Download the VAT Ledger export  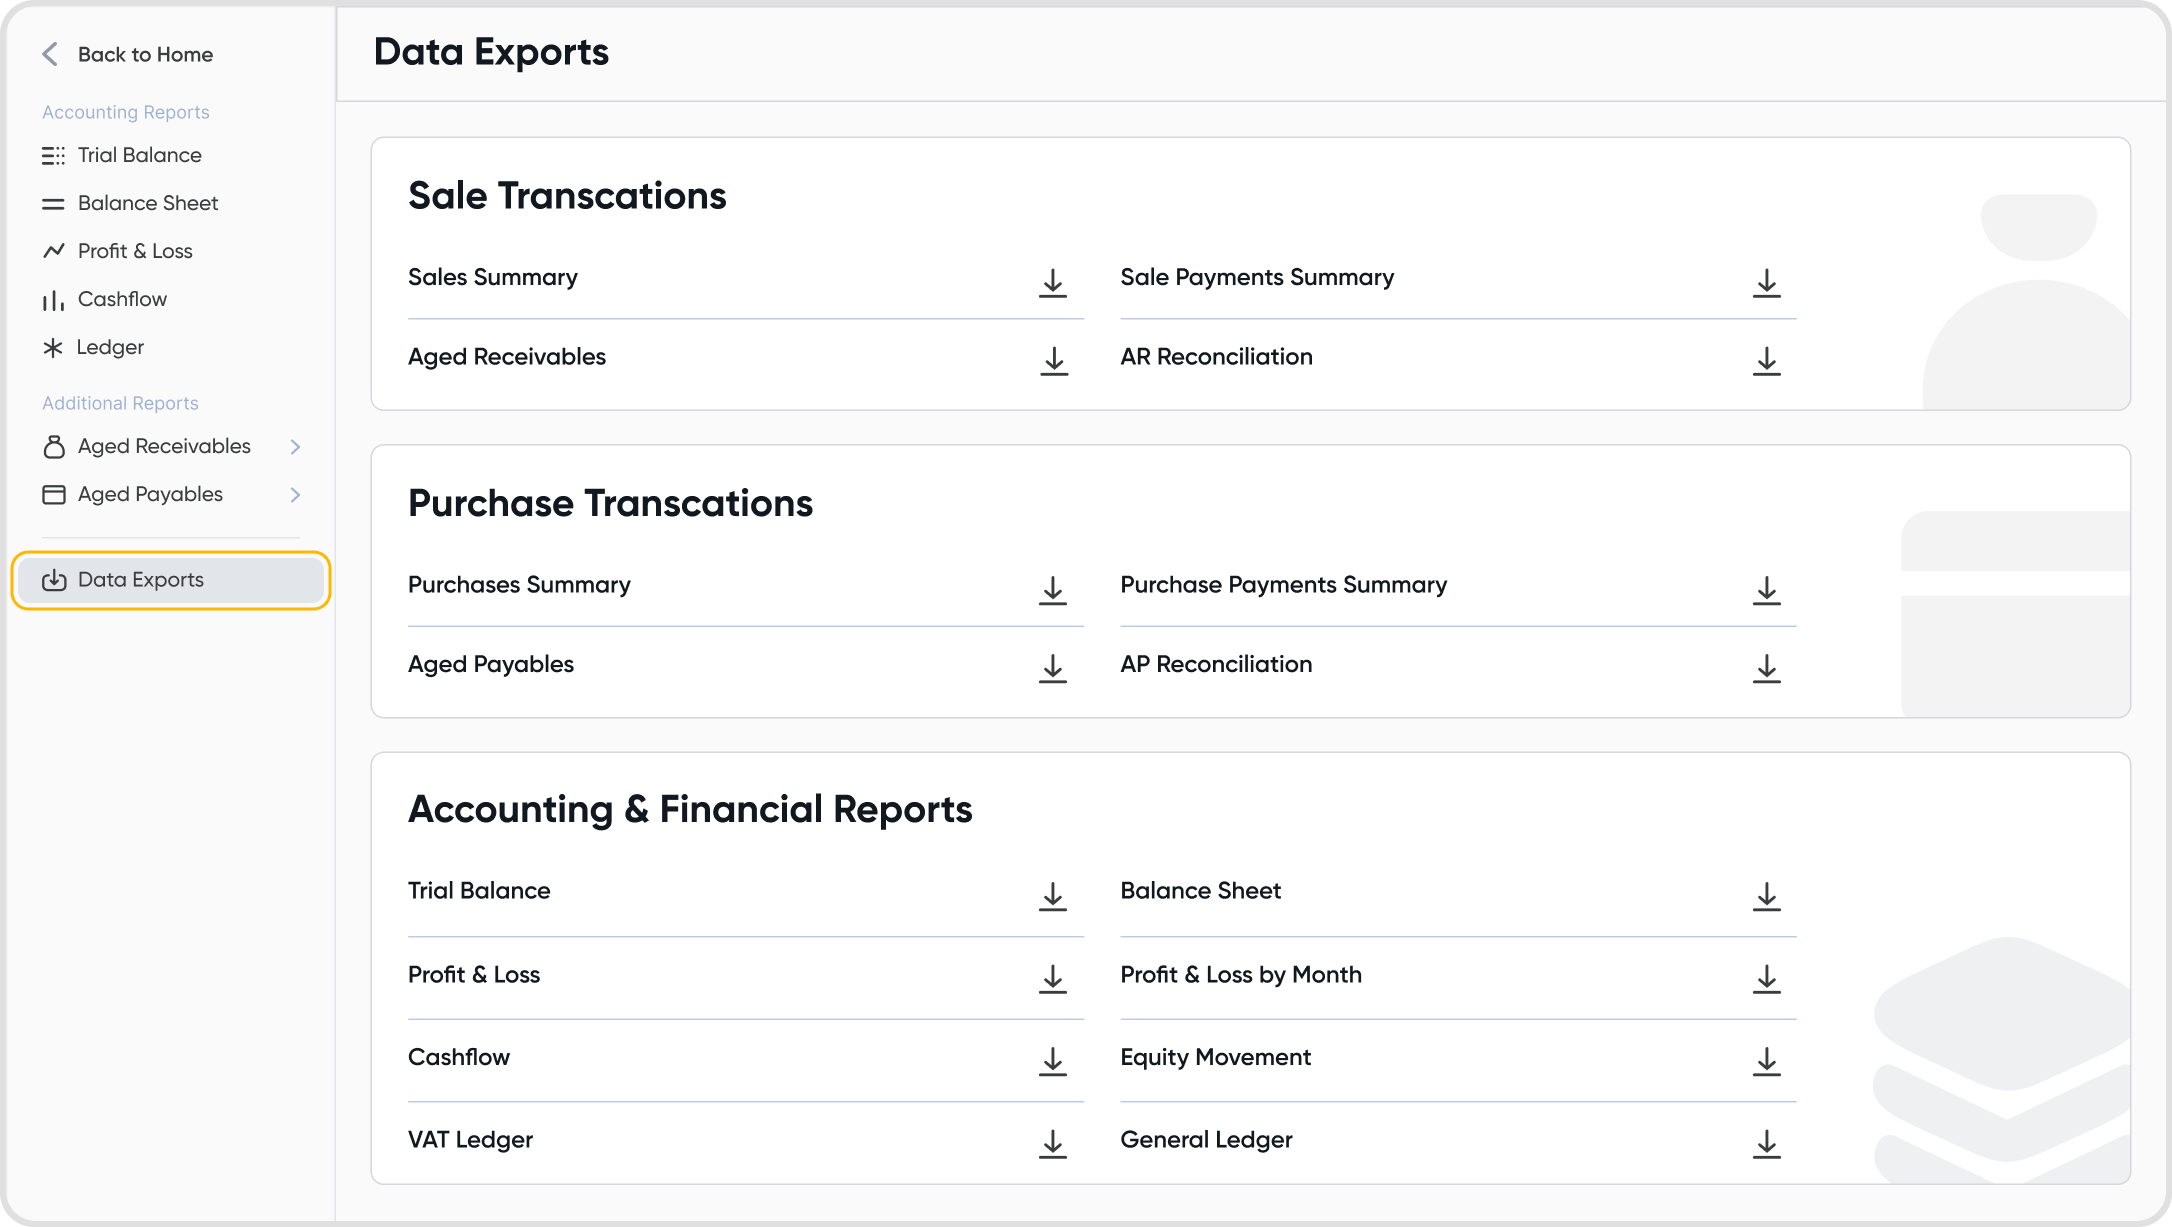pyautogui.click(x=1052, y=1143)
